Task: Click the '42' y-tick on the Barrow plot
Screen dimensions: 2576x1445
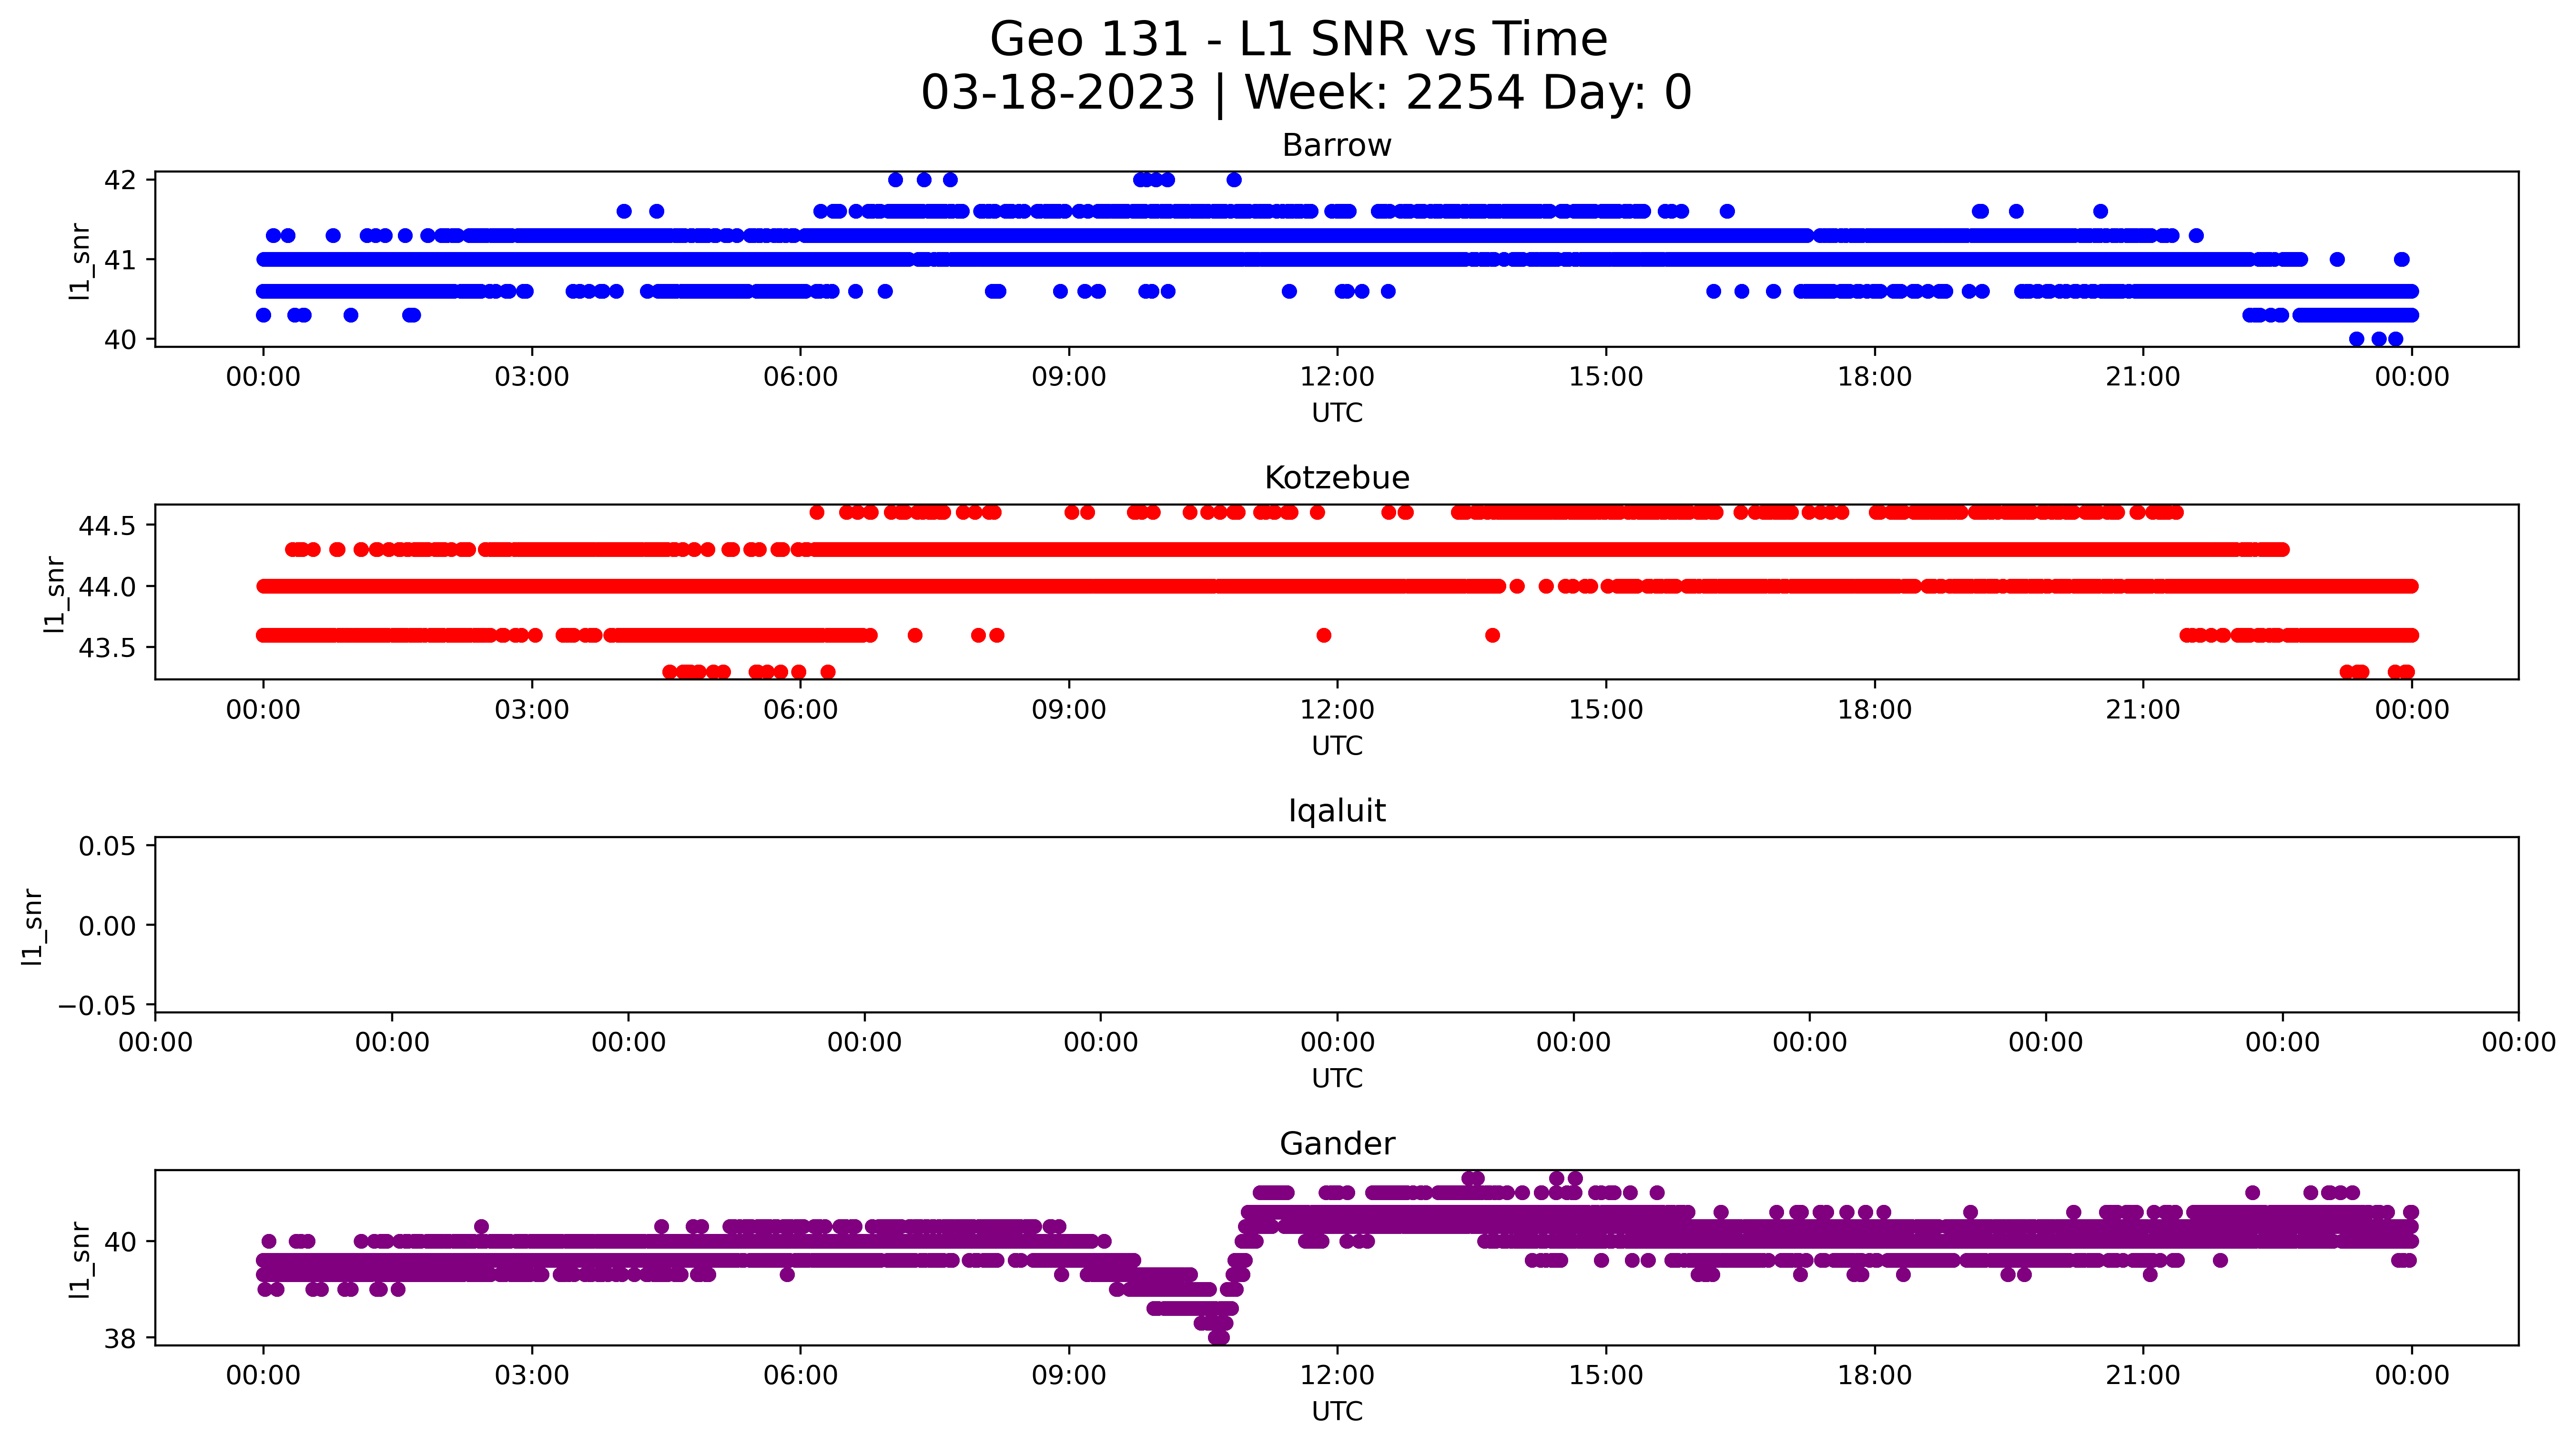Action: click(x=120, y=180)
